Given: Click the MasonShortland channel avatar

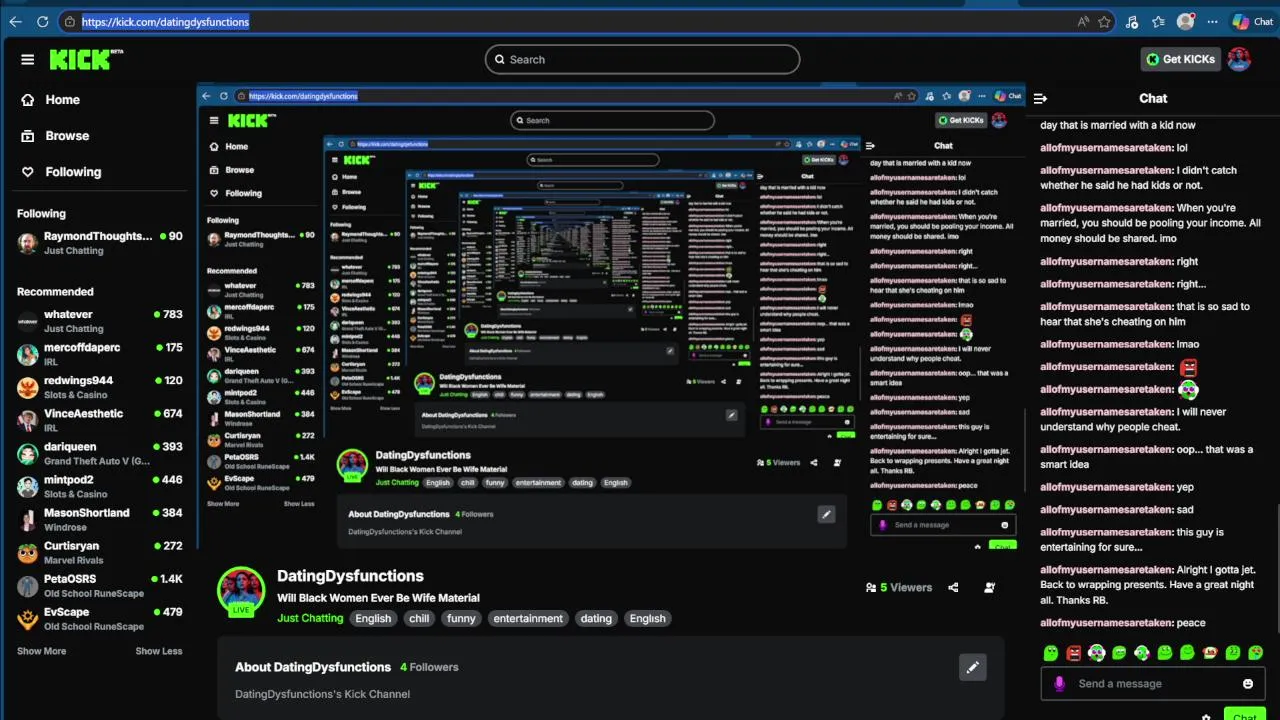Looking at the screenshot, I should pos(28,519).
